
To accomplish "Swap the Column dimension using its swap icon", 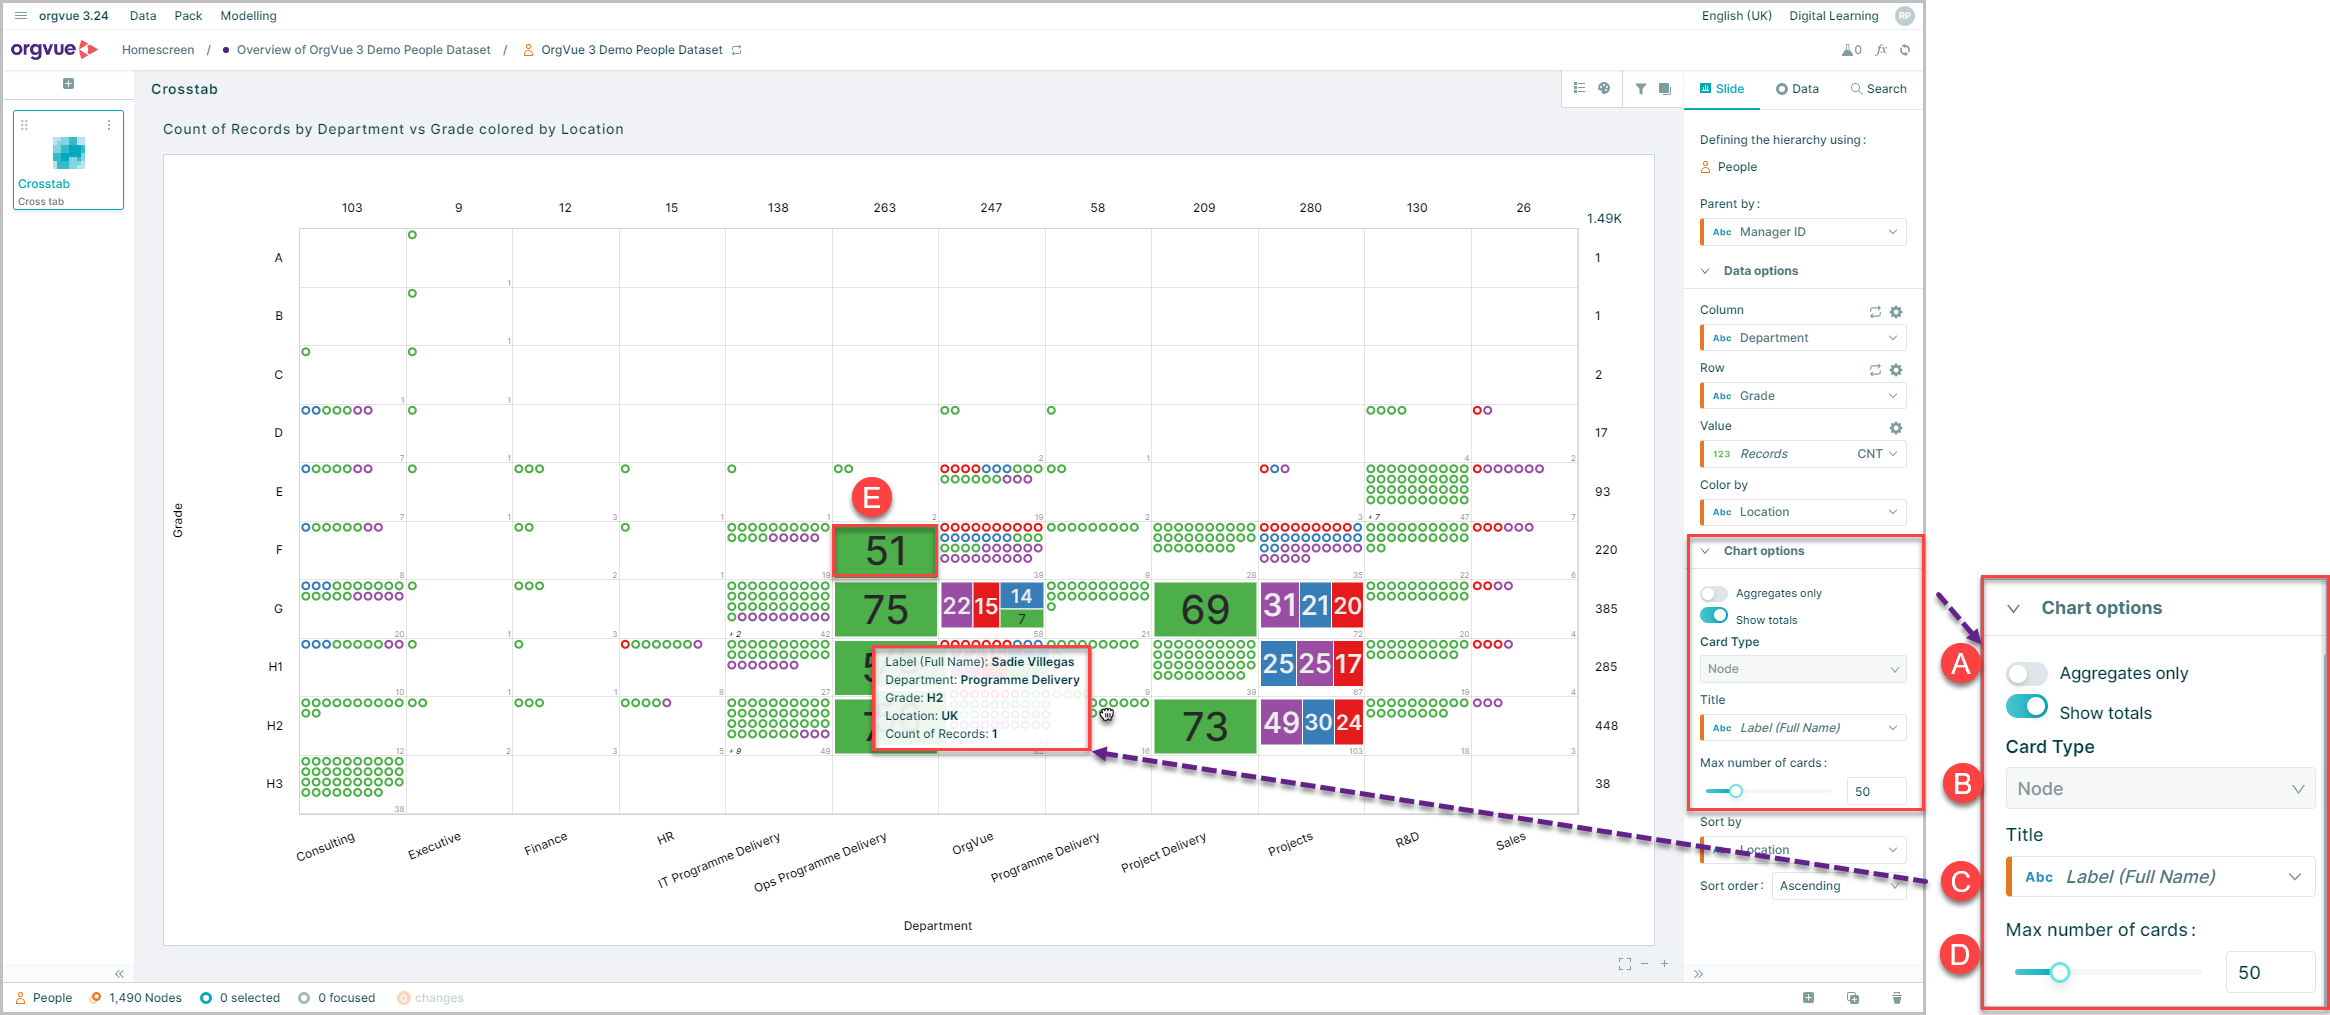I will point(1875,312).
